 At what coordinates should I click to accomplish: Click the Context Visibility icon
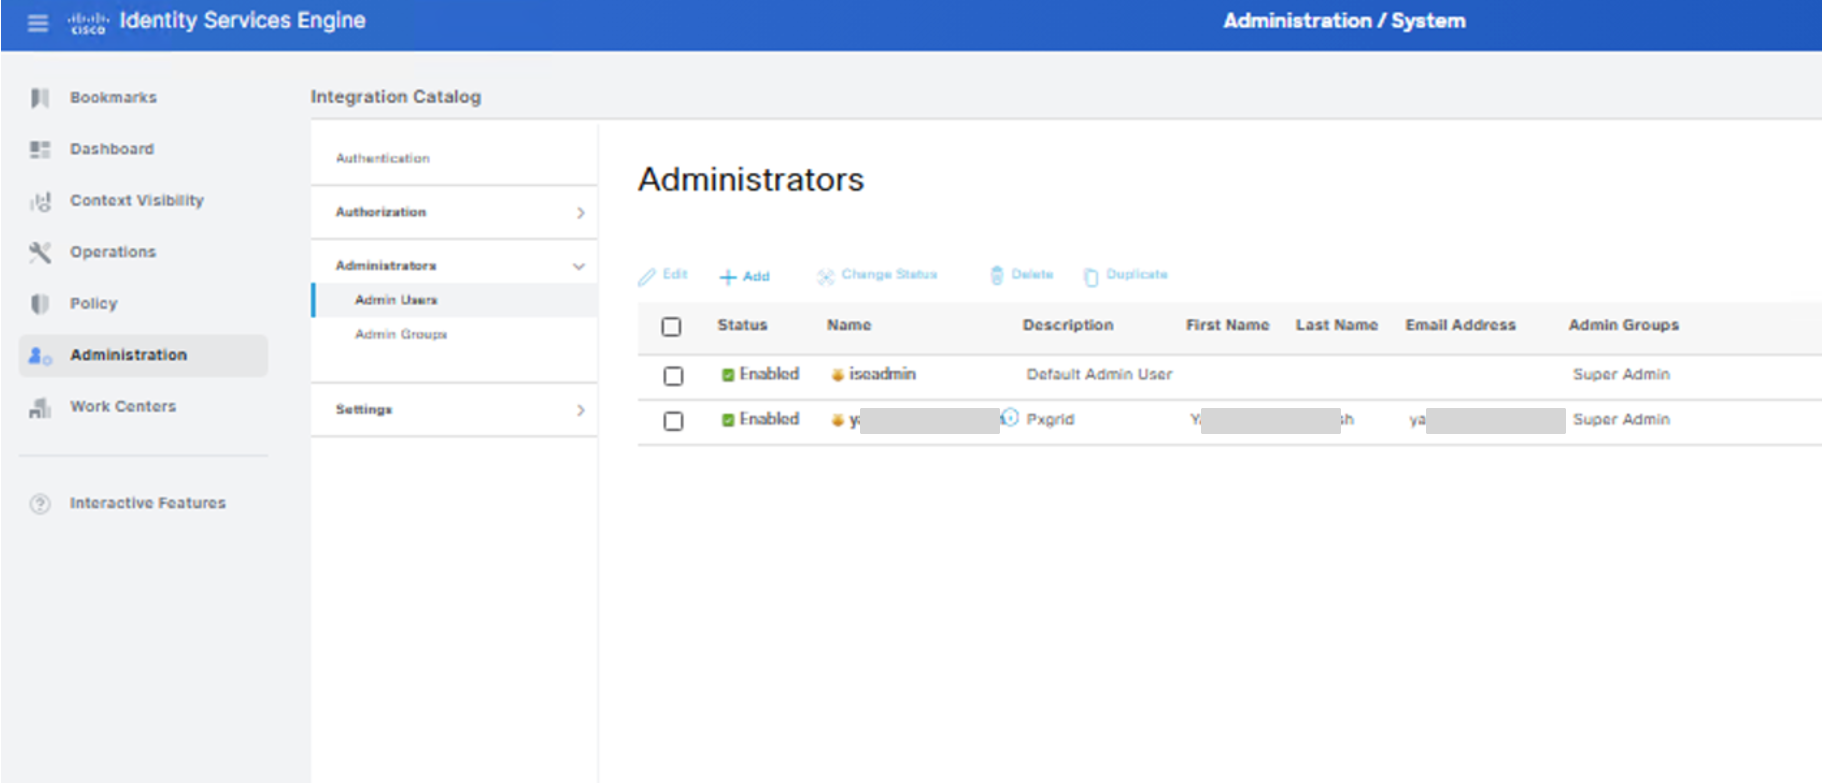coord(40,201)
